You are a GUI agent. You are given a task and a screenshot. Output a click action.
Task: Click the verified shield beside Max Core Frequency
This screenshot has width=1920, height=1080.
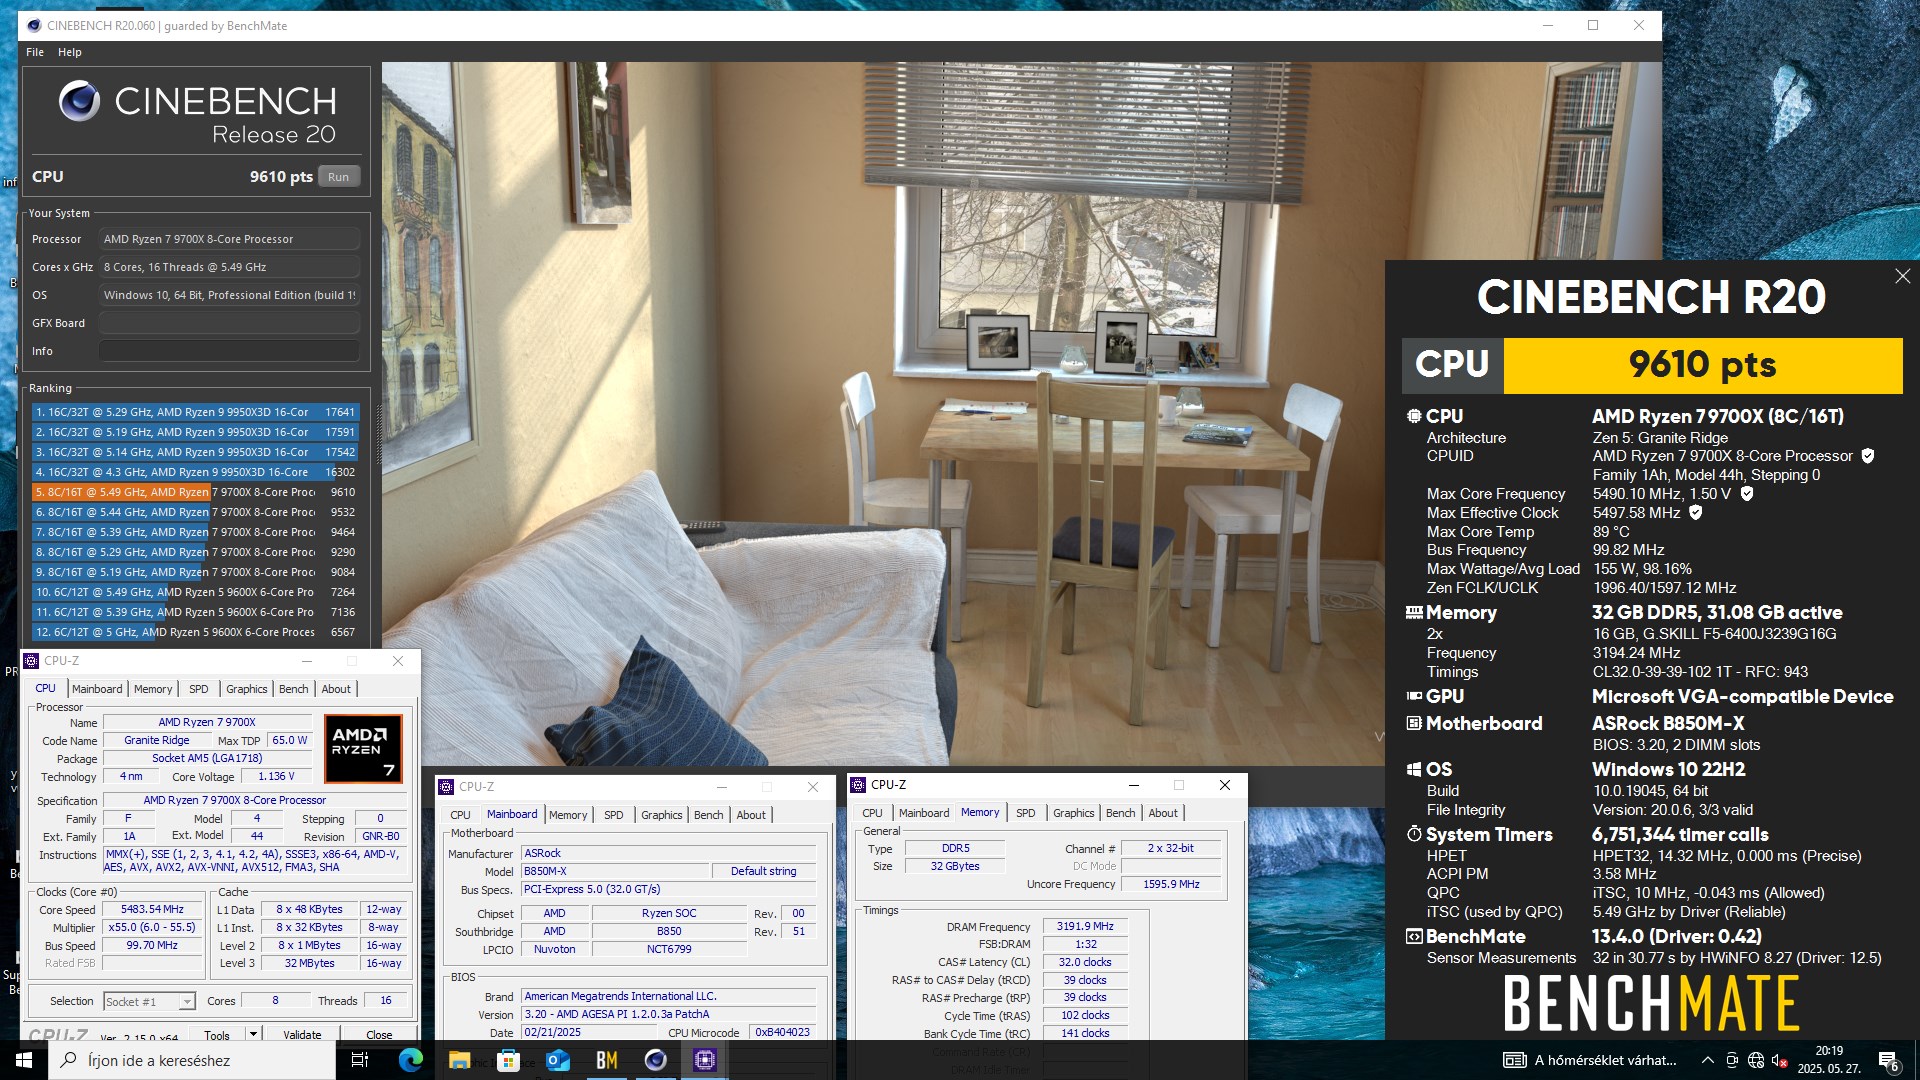pos(1747,493)
